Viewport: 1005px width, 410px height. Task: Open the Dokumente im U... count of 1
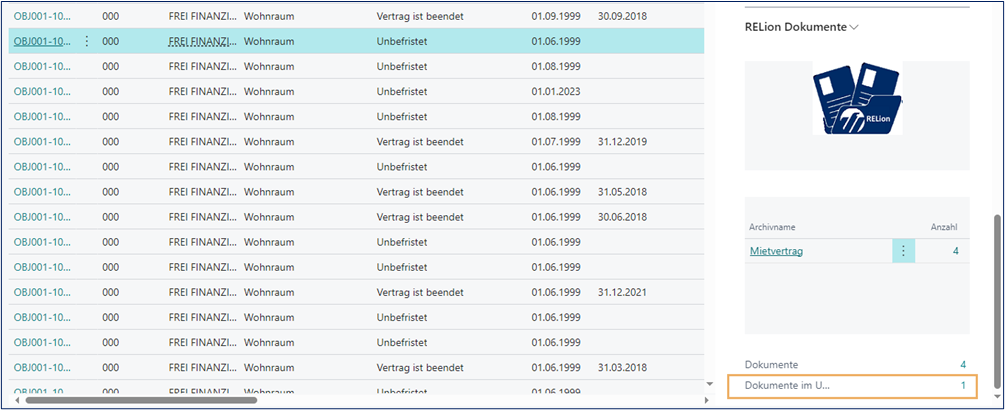pyautogui.click(x=962, y=385)
